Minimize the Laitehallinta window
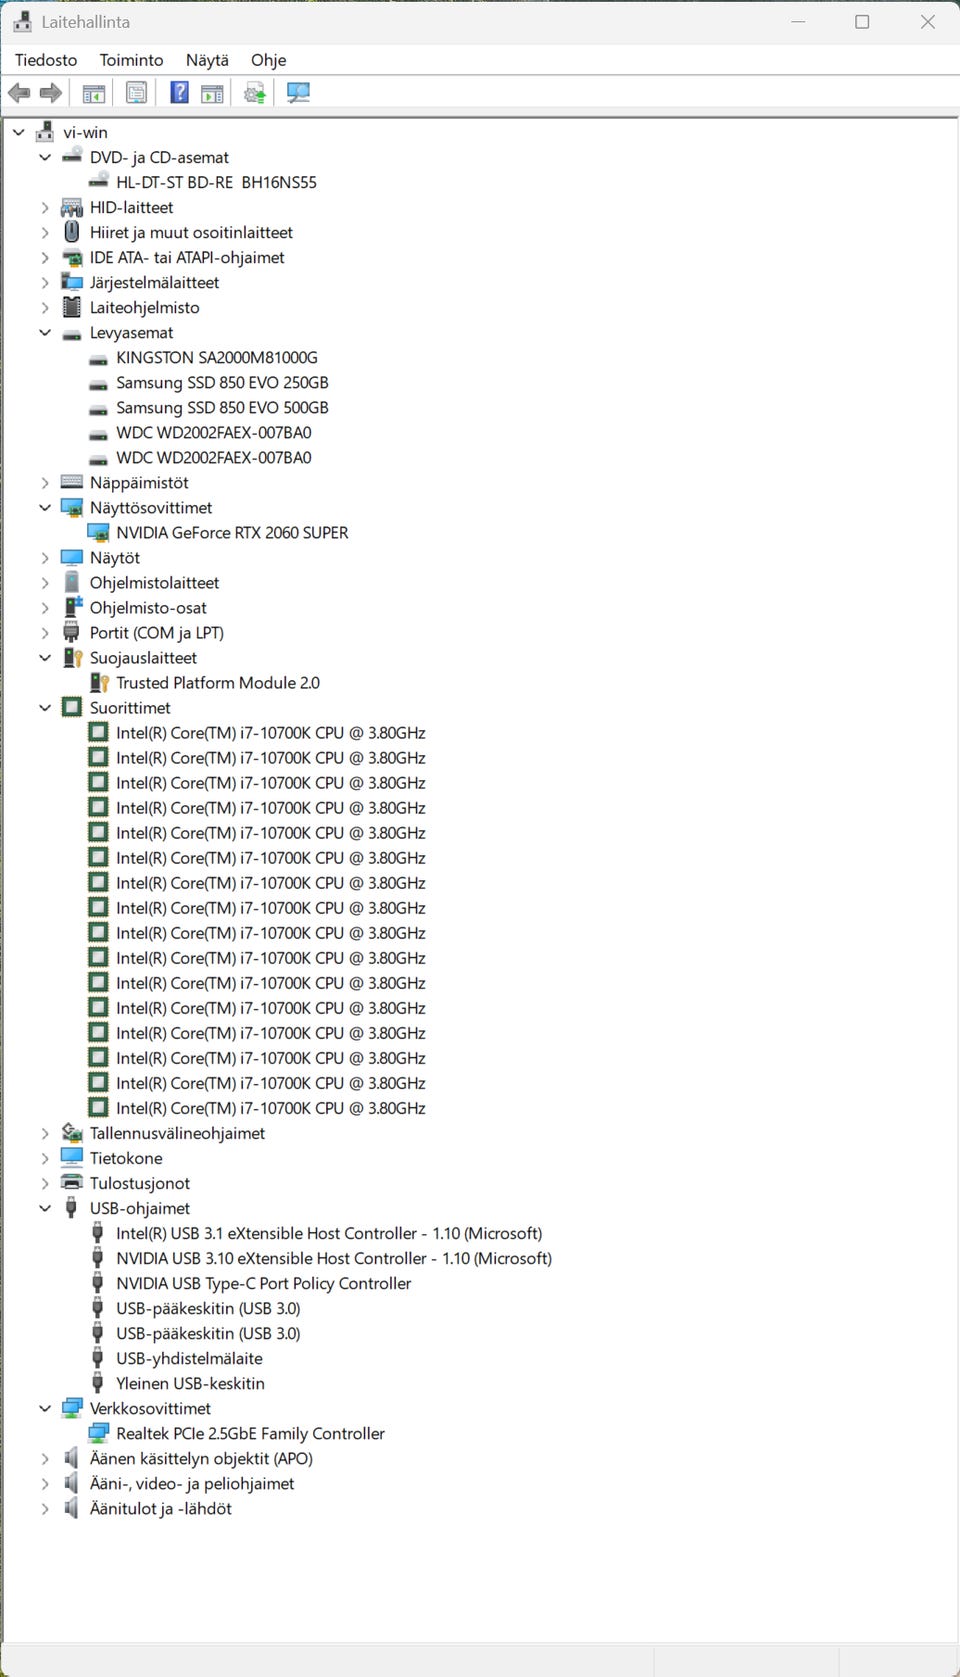This screenshot has height=1677, width=960. pyautogui.click(x=798, y=21)
